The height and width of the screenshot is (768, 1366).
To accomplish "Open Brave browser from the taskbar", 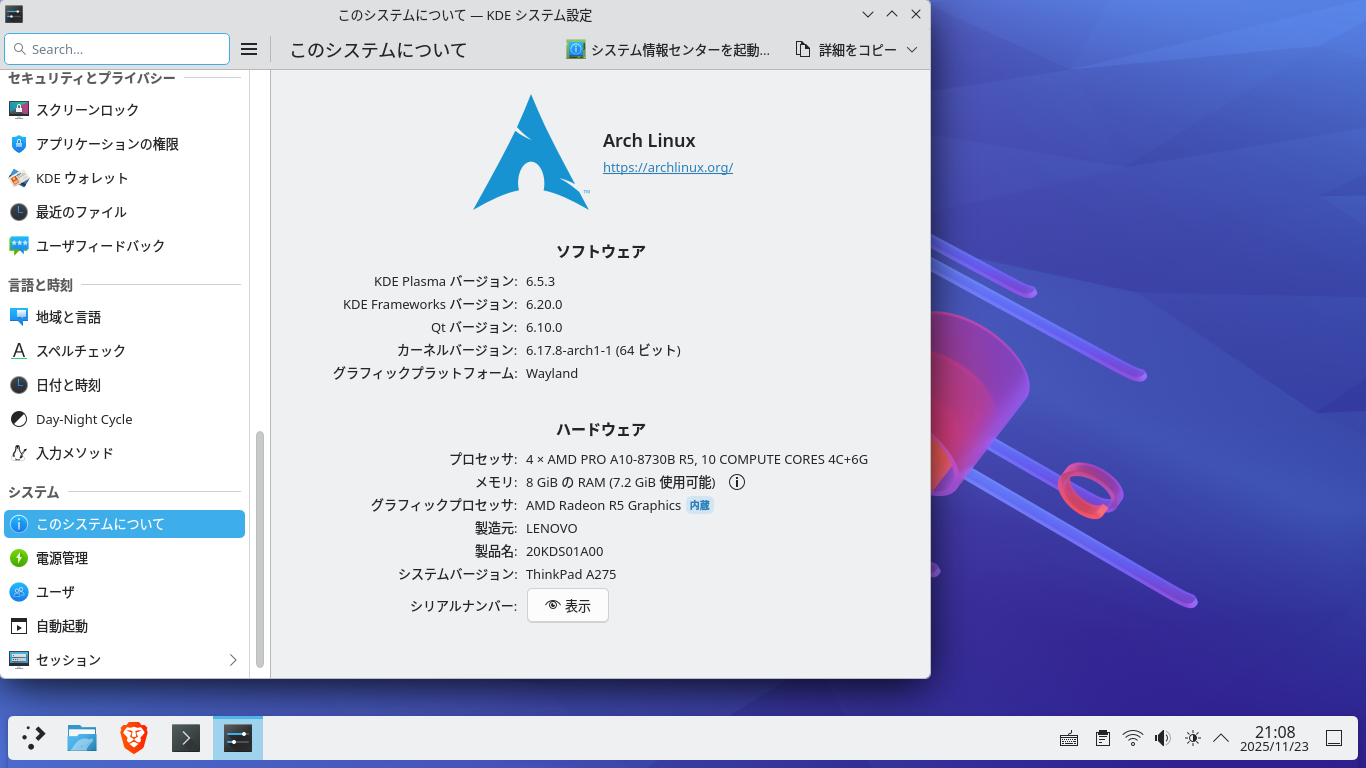I will pos(134,738).
